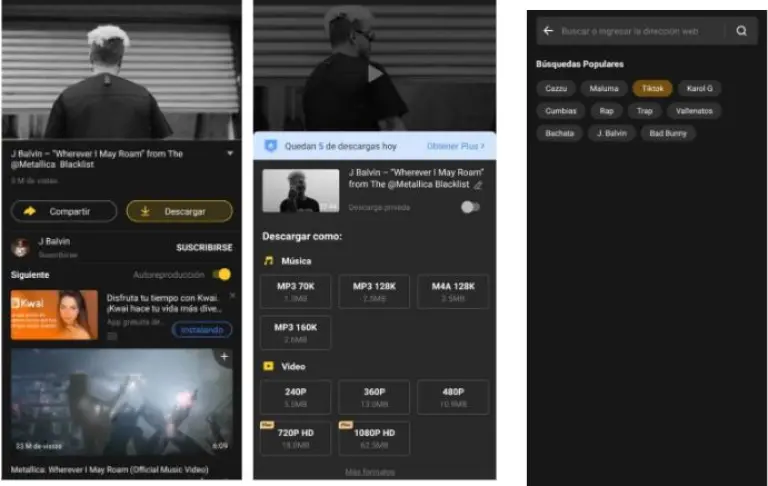Toggle the Descarga privada switch
768x486 pixels.
470,207
